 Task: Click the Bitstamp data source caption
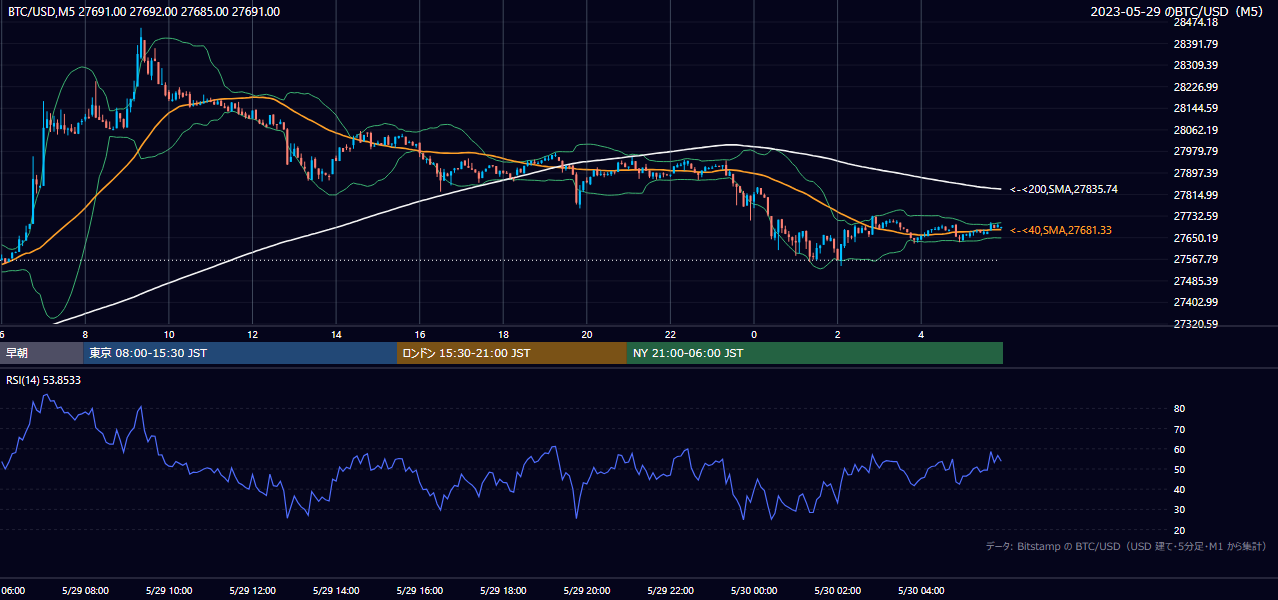click(x=1126, y=546)
